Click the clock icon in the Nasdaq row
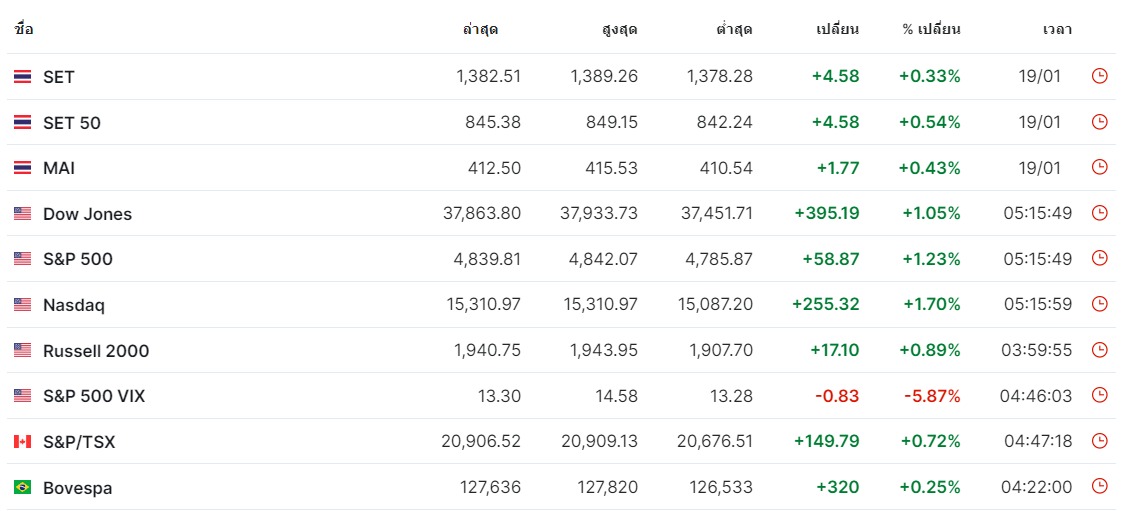 [x=1100, y=304]
